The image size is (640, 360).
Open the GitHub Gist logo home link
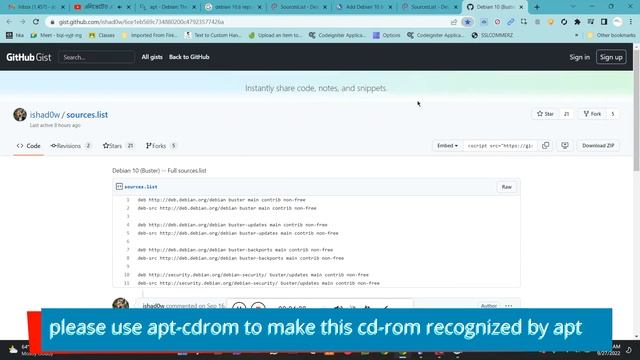(x=29, y=57)
